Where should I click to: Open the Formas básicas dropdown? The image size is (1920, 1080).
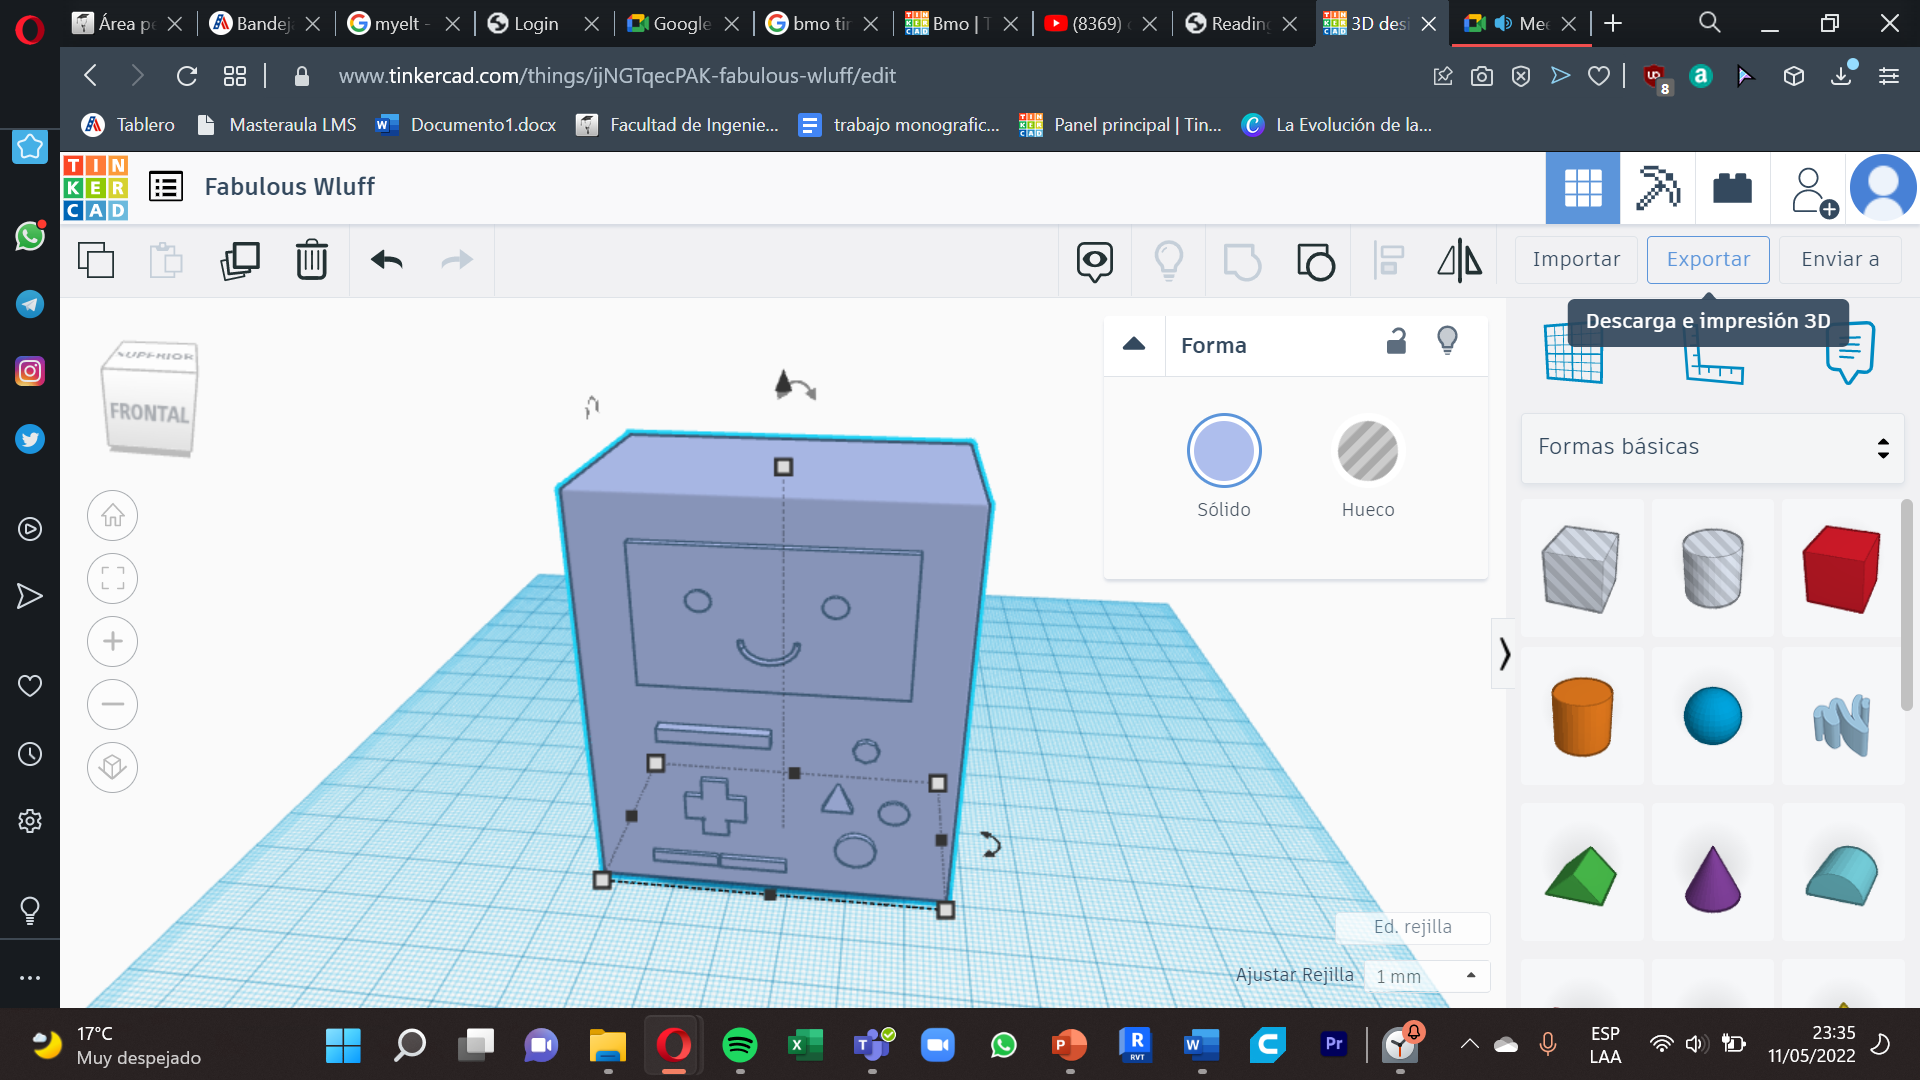pos(1712,447)
